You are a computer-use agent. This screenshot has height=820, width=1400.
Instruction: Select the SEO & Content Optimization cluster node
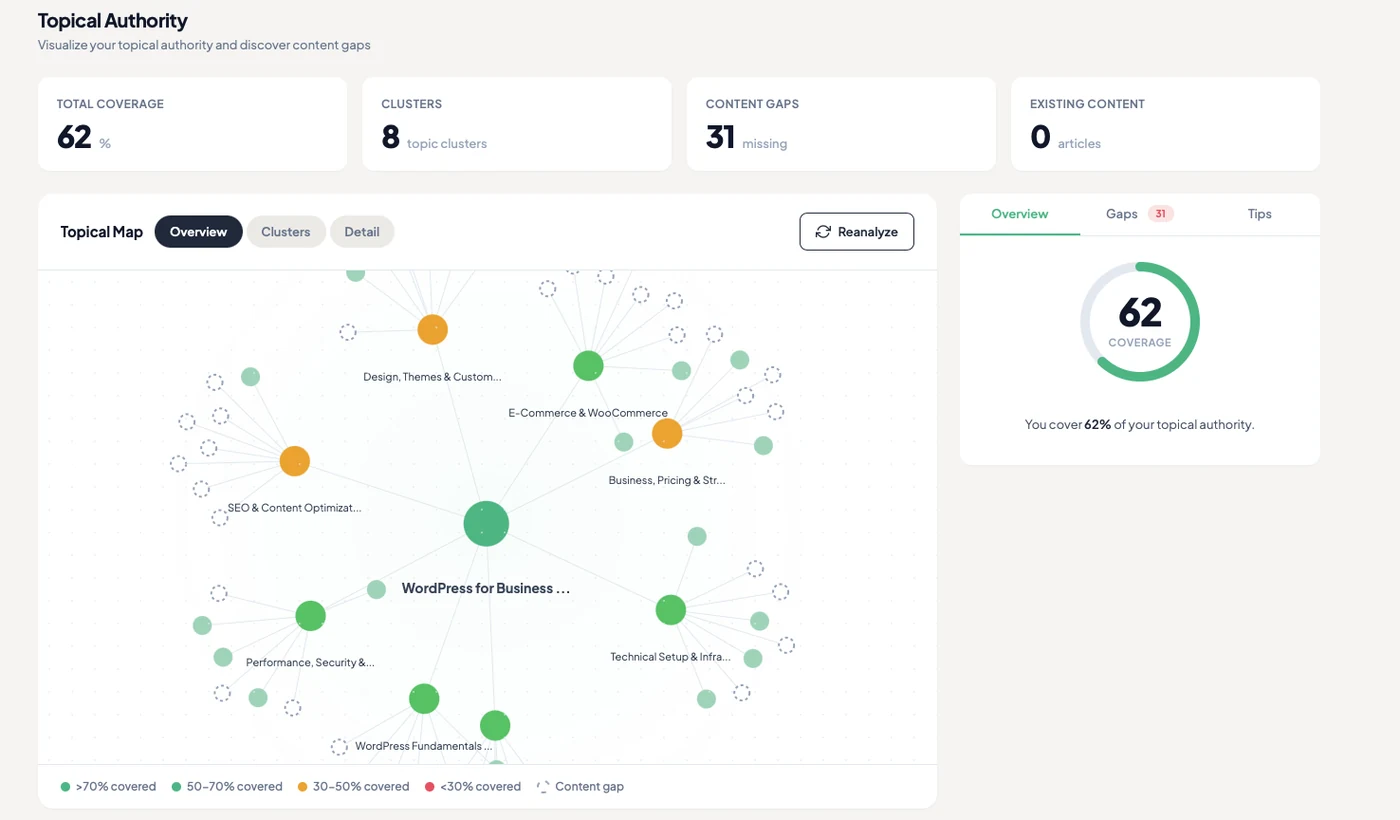click(x=294, y=461)
